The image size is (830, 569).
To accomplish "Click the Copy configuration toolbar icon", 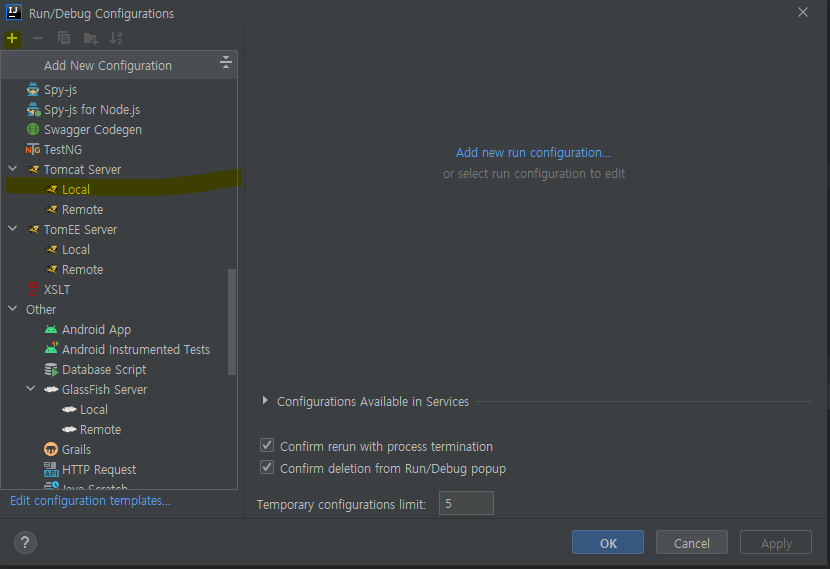I will click(x=64, y=38).
